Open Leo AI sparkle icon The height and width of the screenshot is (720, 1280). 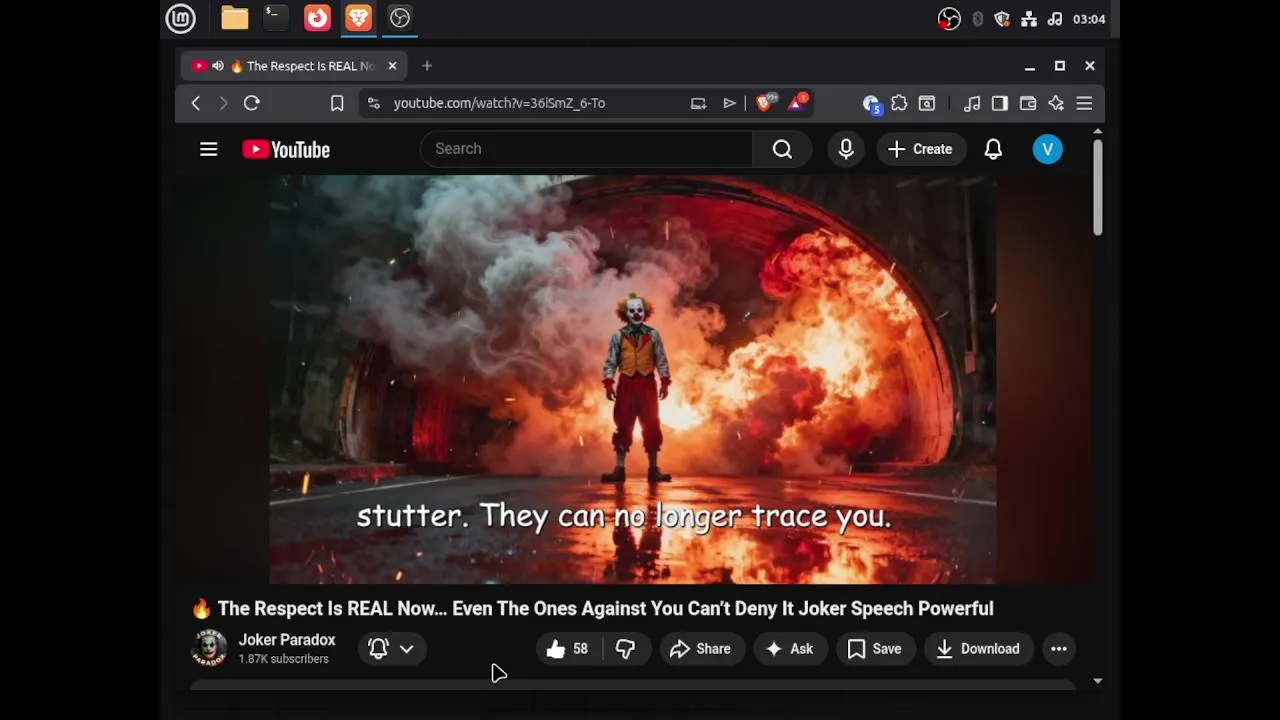coord(1056,103)
